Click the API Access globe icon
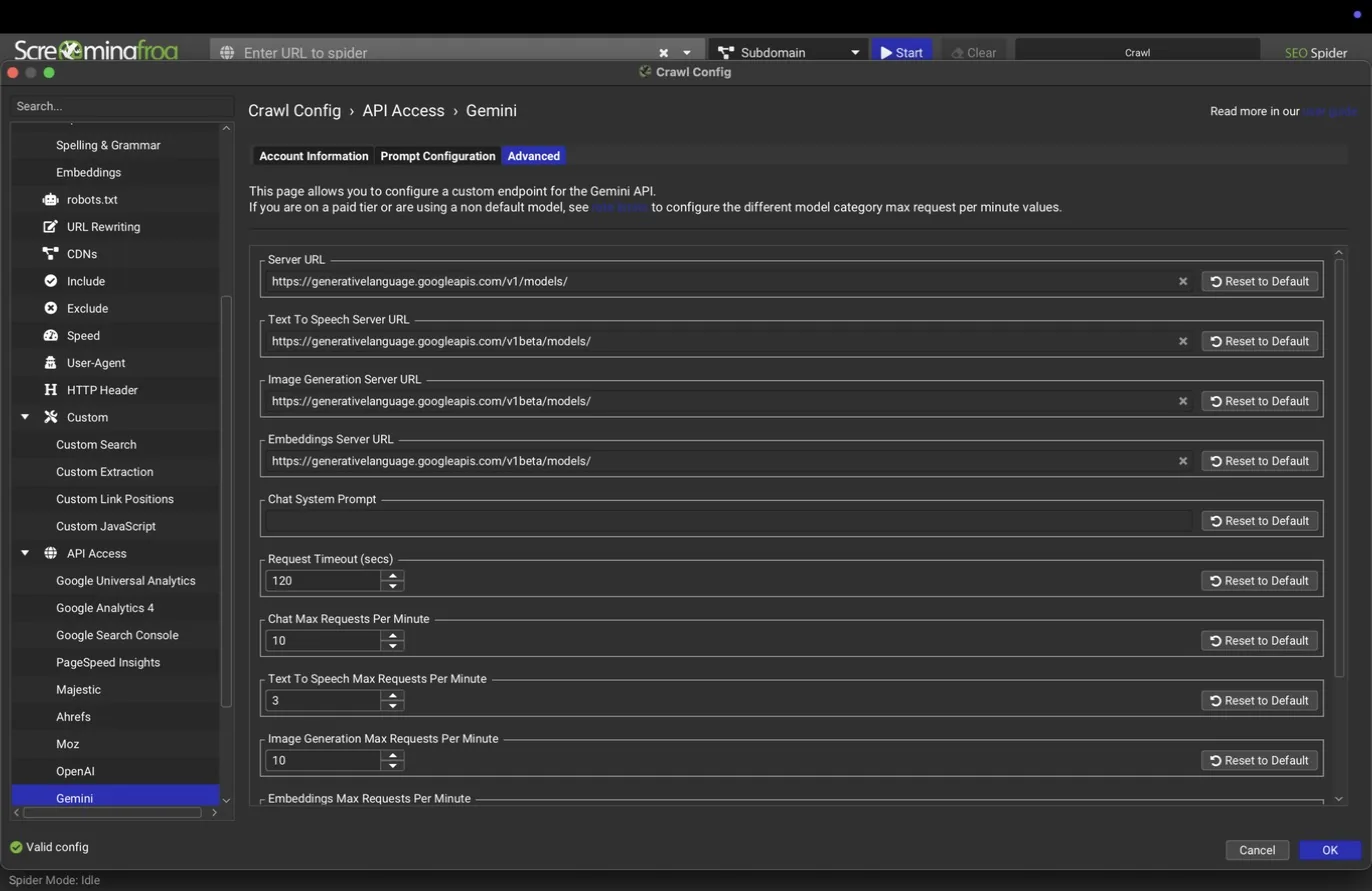This screenshot has width=1372, height=891. (x=50, y=553)
